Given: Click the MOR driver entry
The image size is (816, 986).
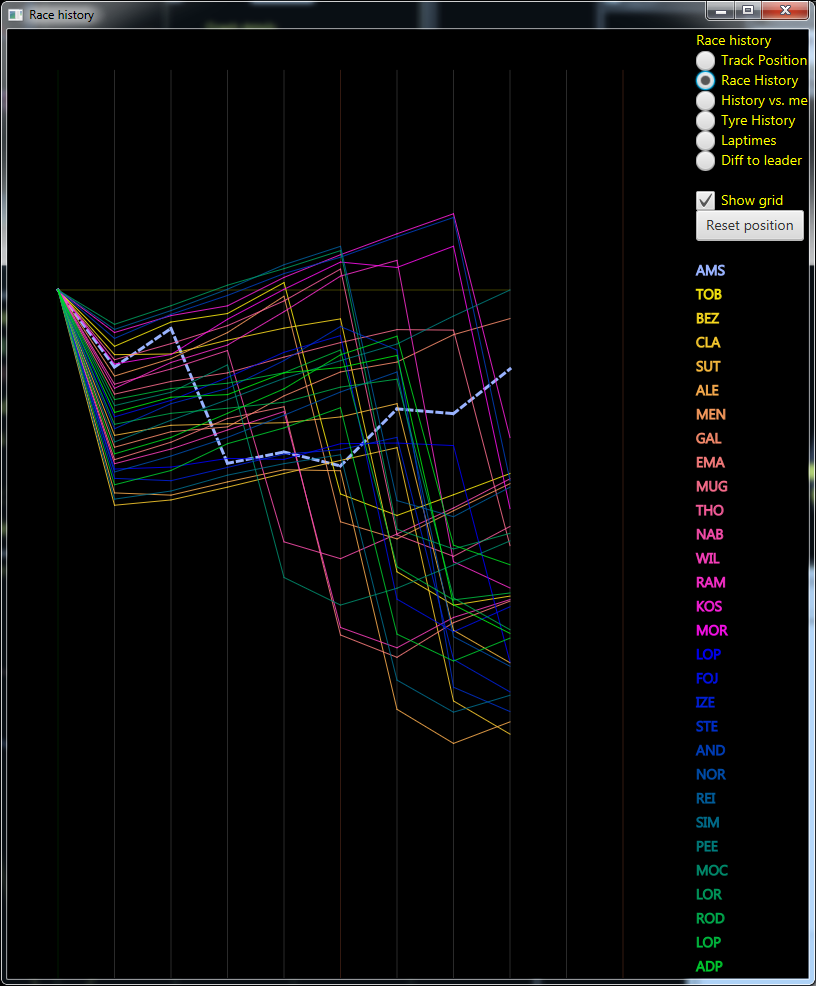Looking at the screenshot, I should 711,630.
